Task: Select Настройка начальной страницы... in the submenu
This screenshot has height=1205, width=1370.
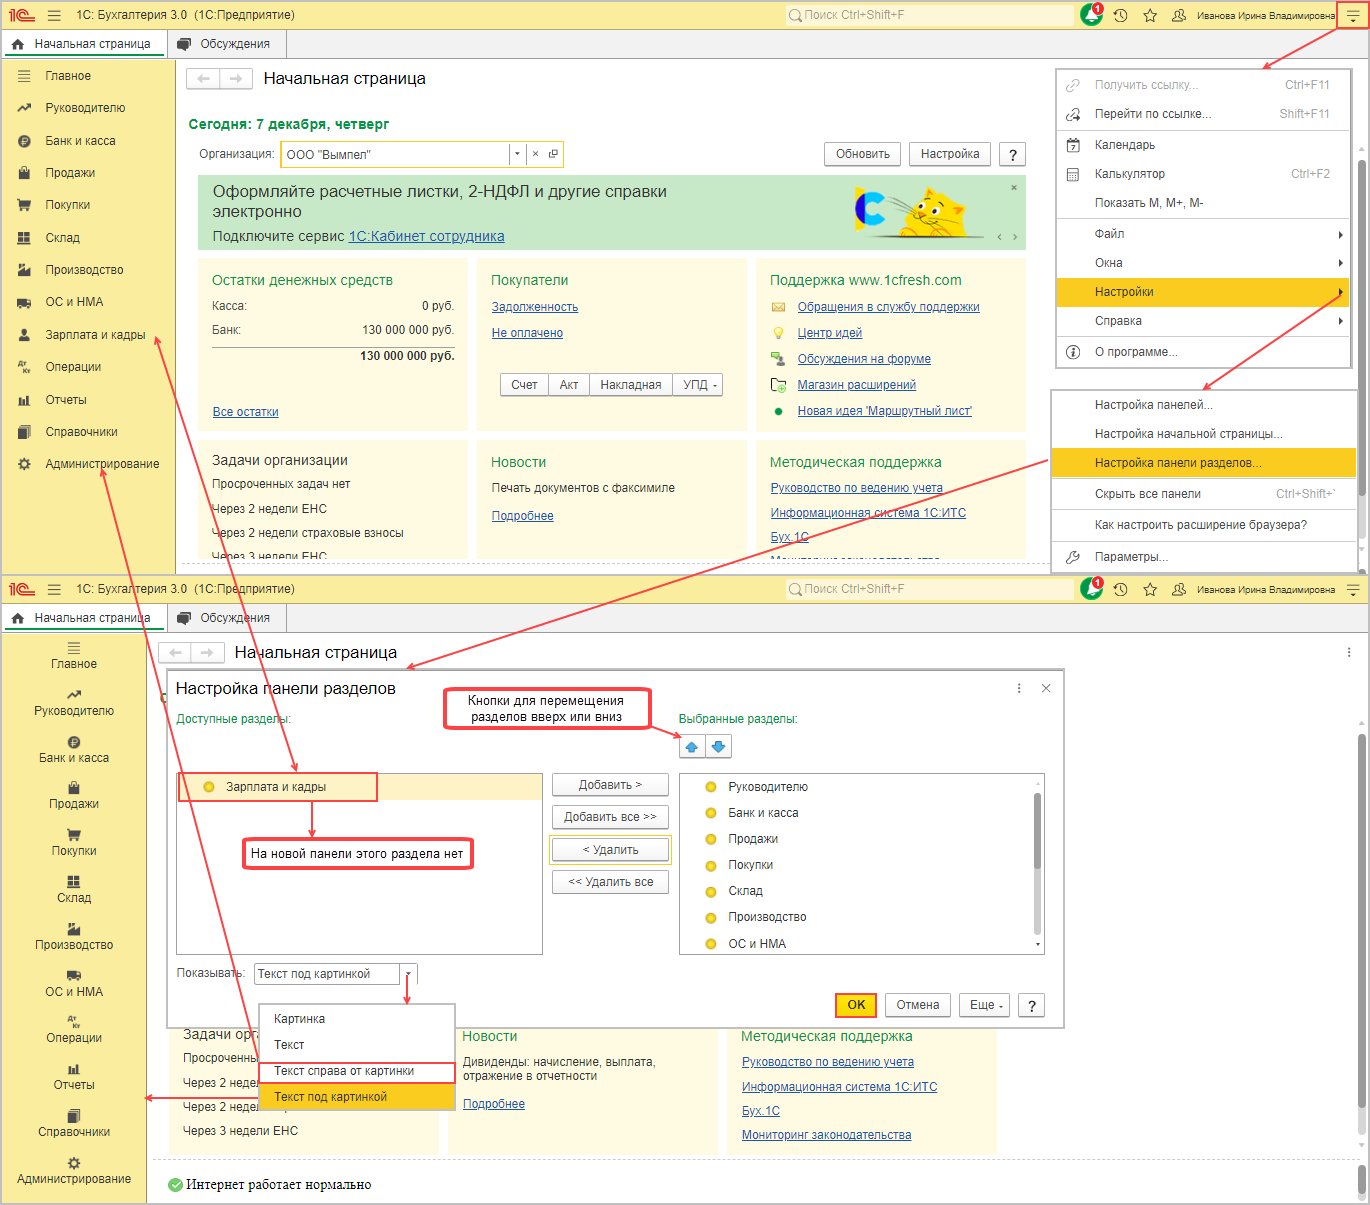Action: click(x=1204, y=434)
